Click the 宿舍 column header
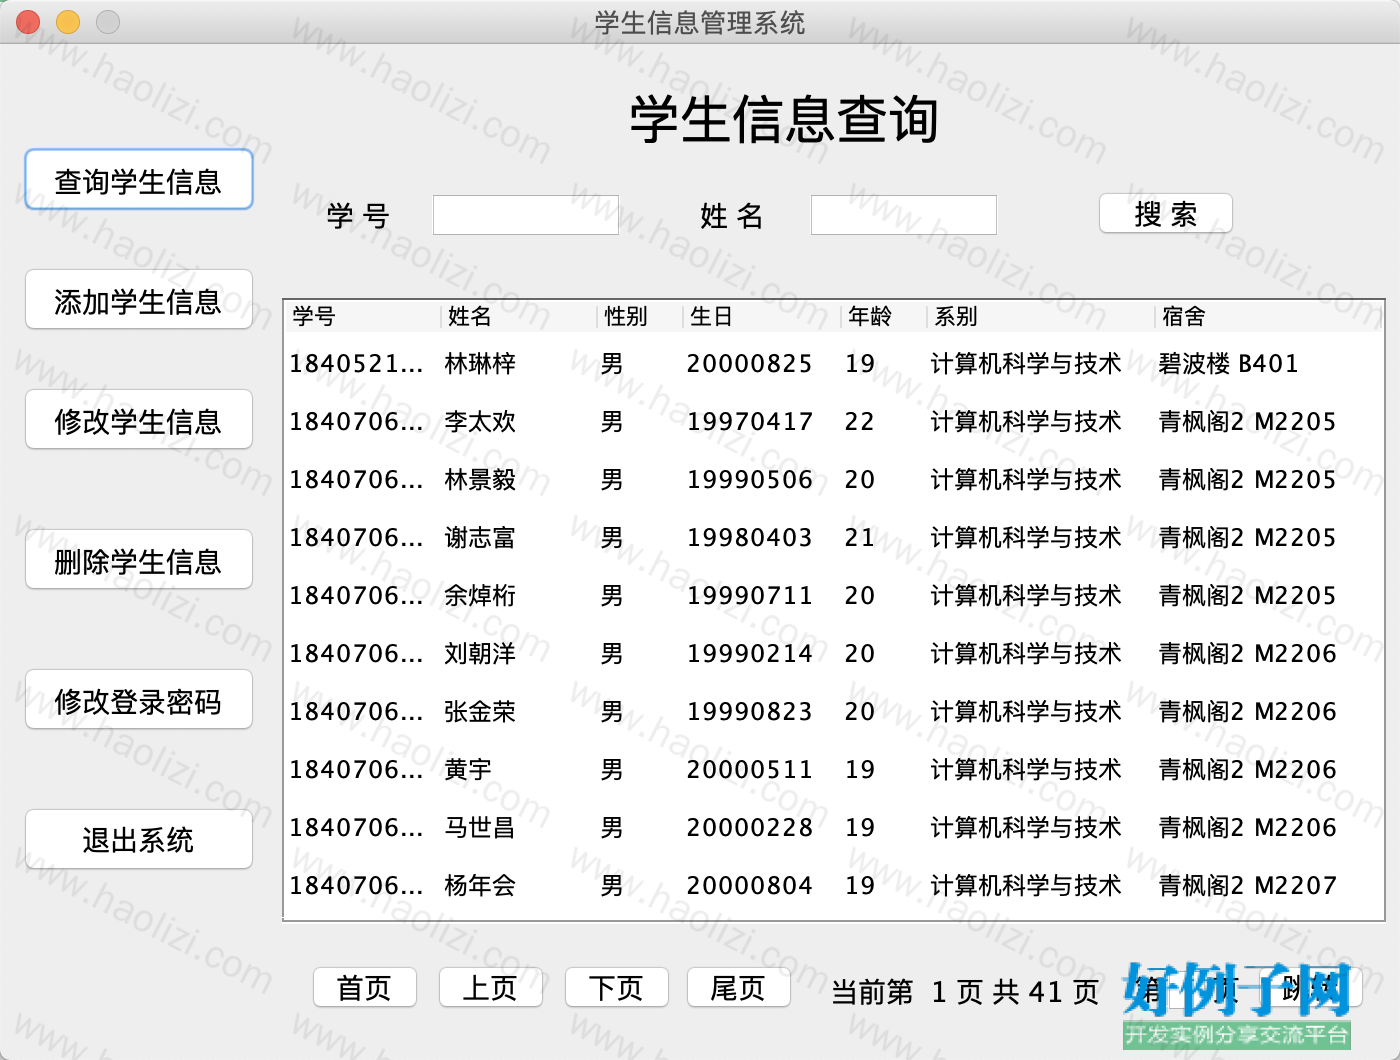Screen dimensions: 1400x1060 pos(1268,316)
